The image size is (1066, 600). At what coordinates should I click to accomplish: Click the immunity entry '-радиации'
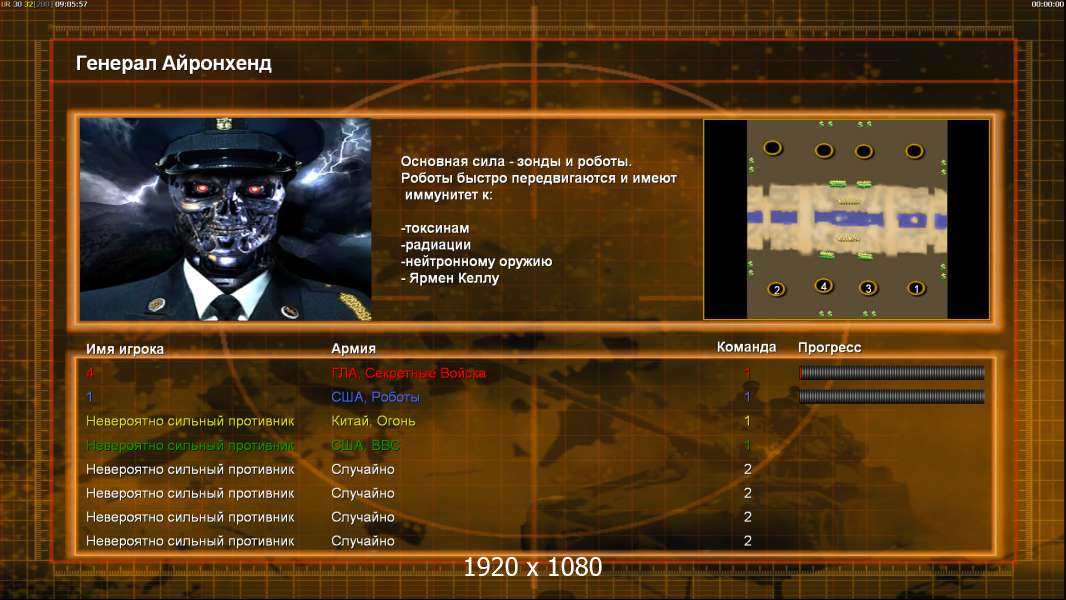(435, 245)
